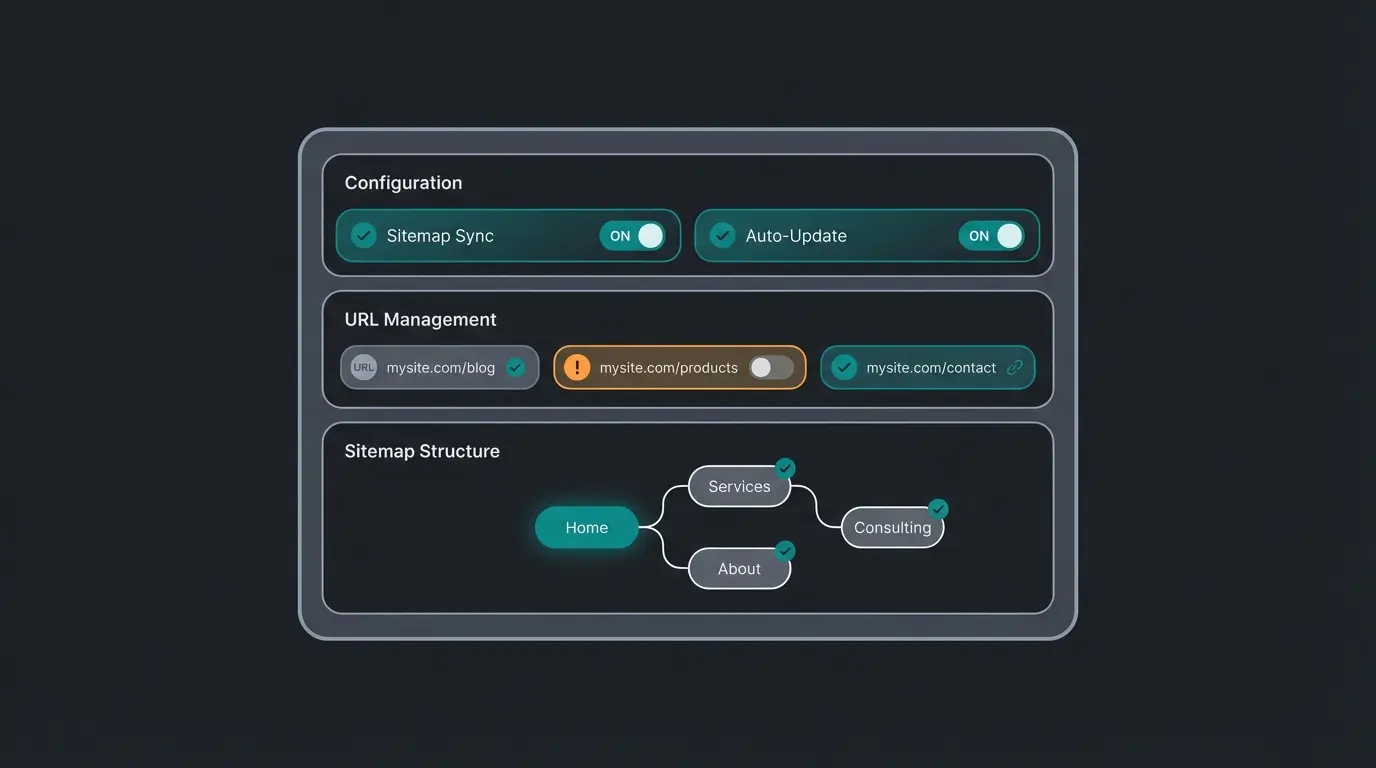This screenshot has height=768, width=1376.
Task: Click the link icon next to mysite.com/contact
Action: point(1015,367)
